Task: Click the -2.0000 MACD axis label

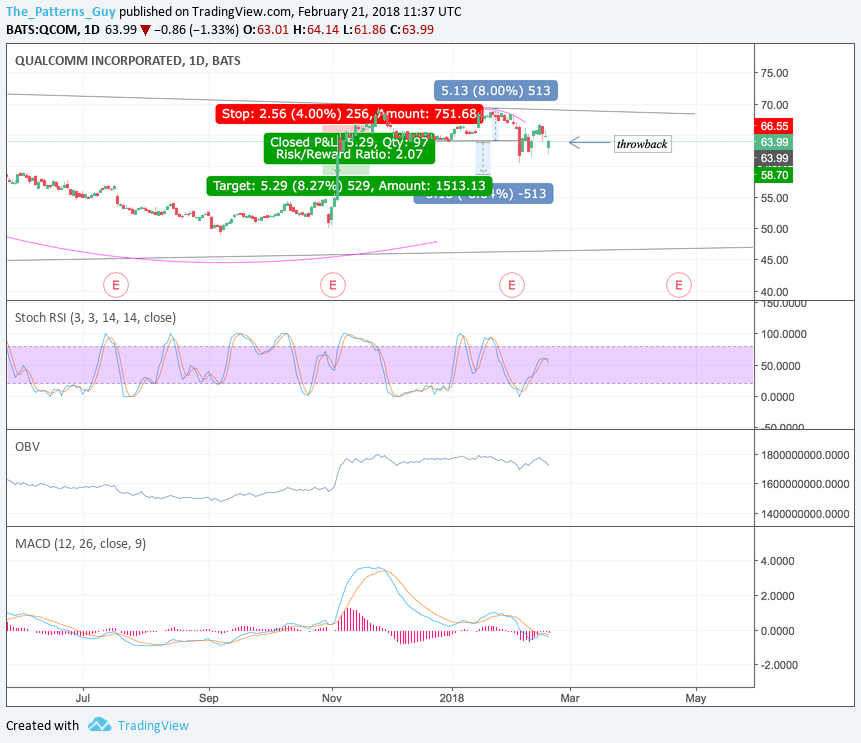Action: [x=778, y=665]
